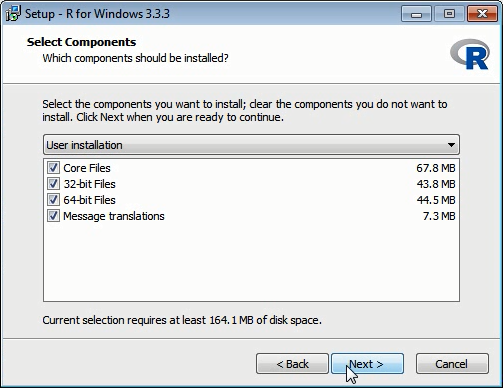The image size is (503, 388).
Task: Go back to previous setup page
Action: tap(292, 364)
